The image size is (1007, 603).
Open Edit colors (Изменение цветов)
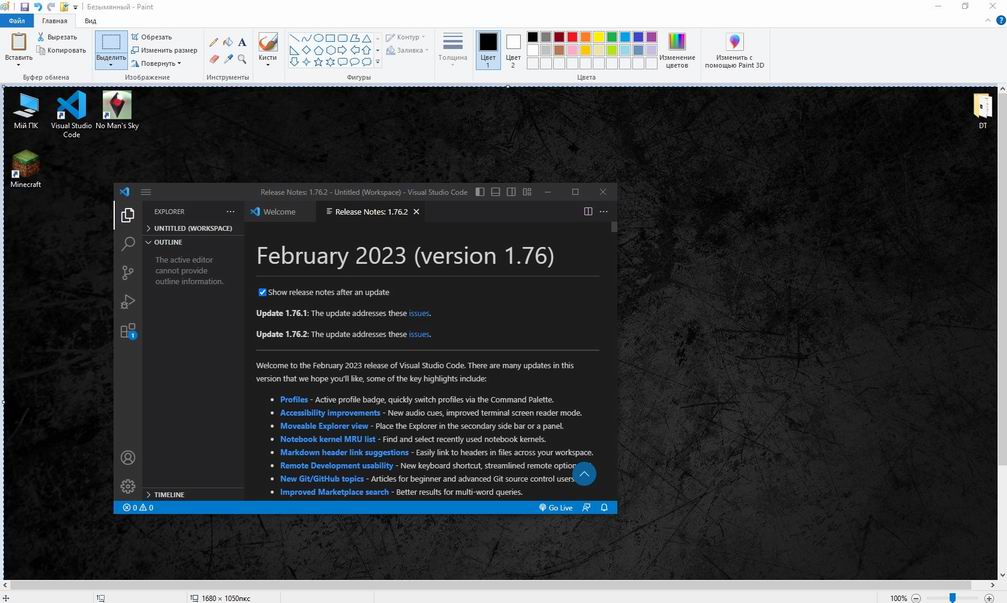[x=677, y=49]
